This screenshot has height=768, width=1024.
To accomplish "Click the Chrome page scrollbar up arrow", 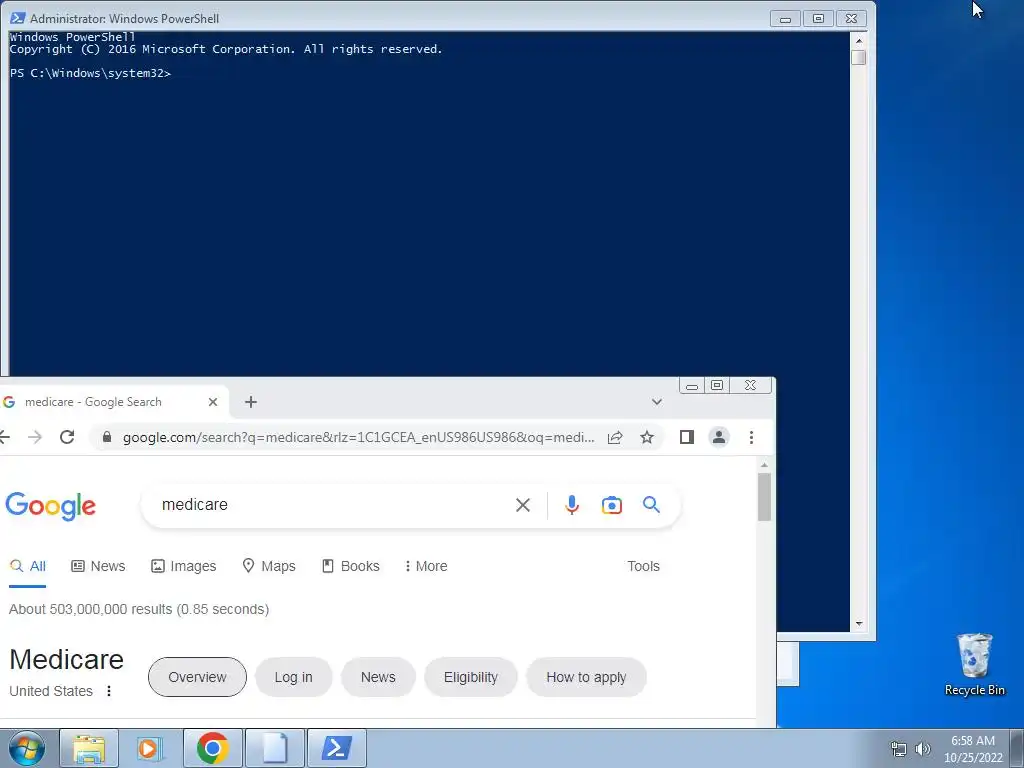I will 764,464.
